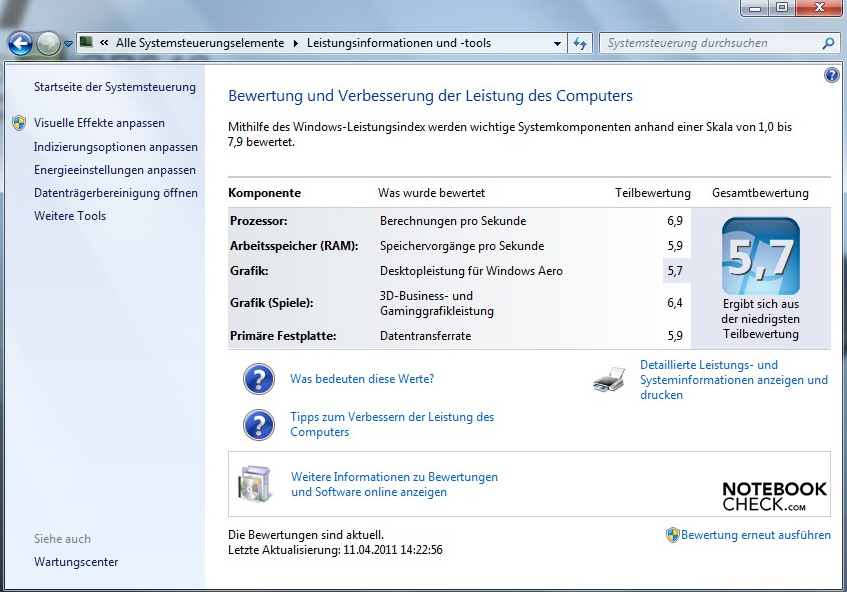Click Desktopleistung für Windows Aero text
The image size is (847, 592).
click(x=472, y=271)
